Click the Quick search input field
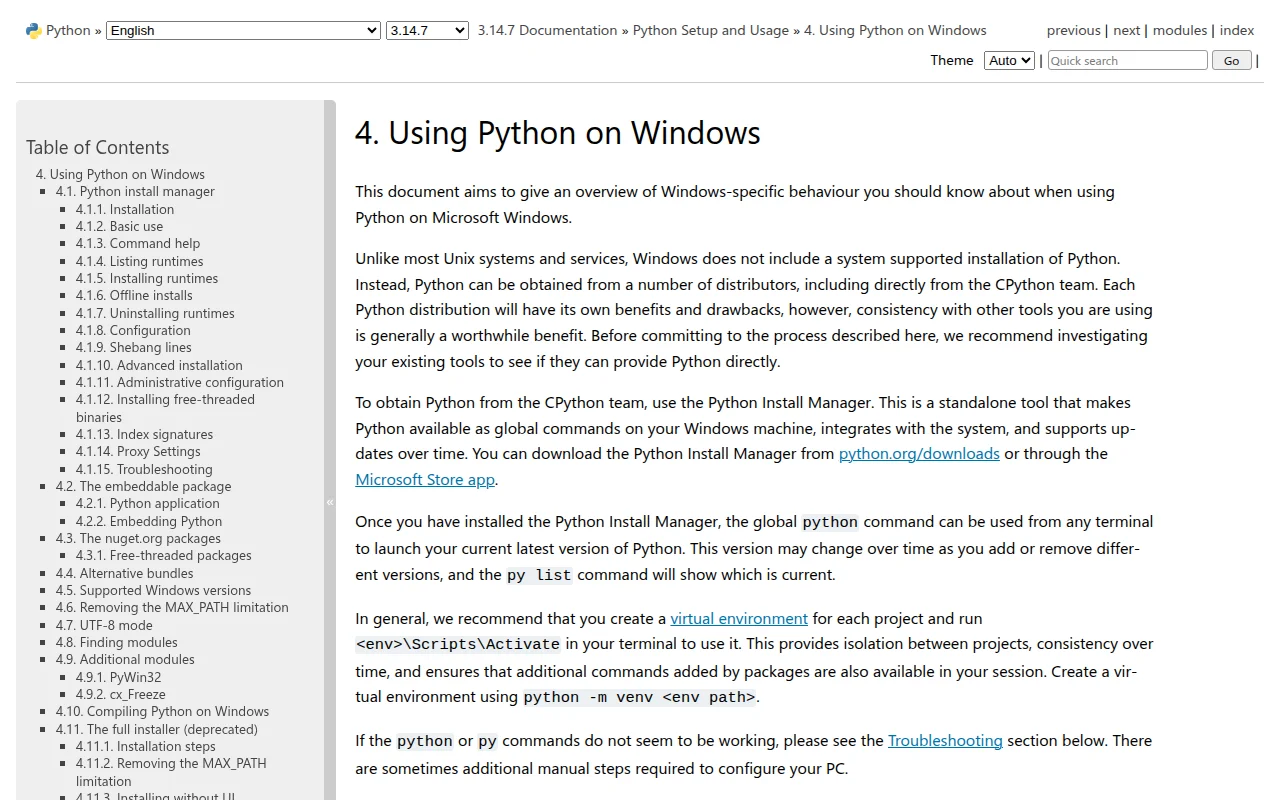1280x800 pixels. (1127, 60)
